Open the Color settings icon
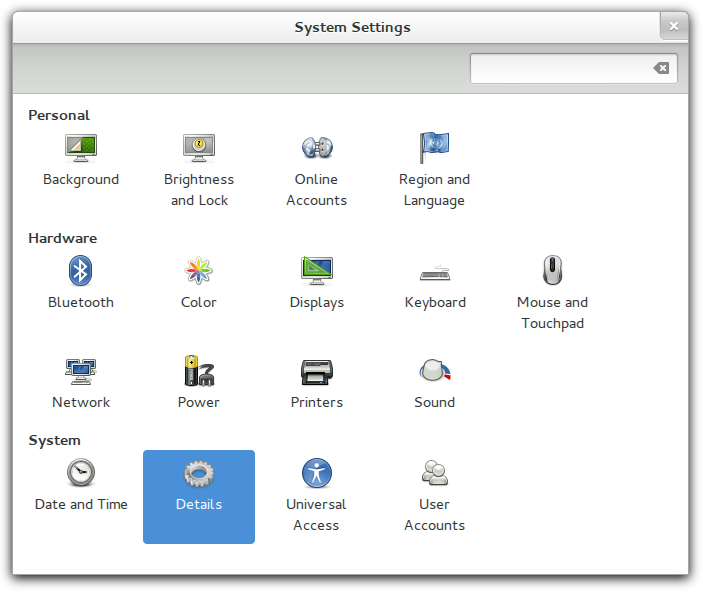This screenshot has width=703, height=592. tap(199, 270)
